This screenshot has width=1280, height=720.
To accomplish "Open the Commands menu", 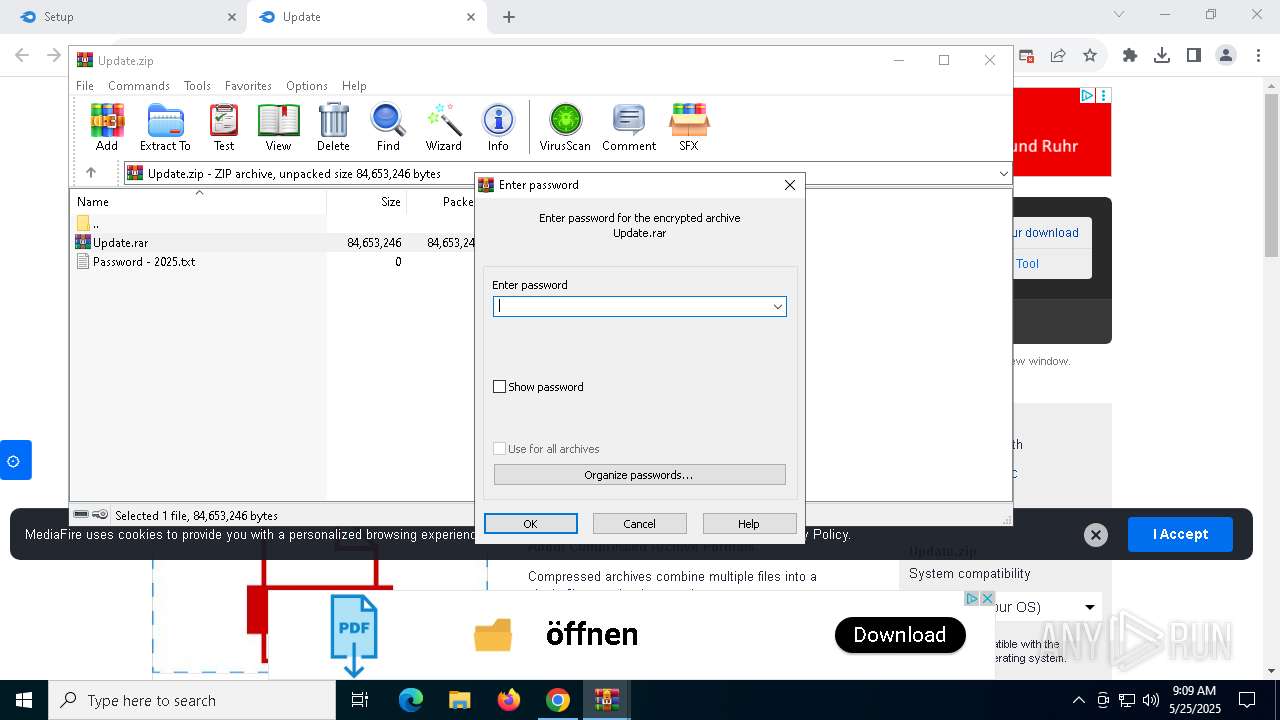I will 139,86.
